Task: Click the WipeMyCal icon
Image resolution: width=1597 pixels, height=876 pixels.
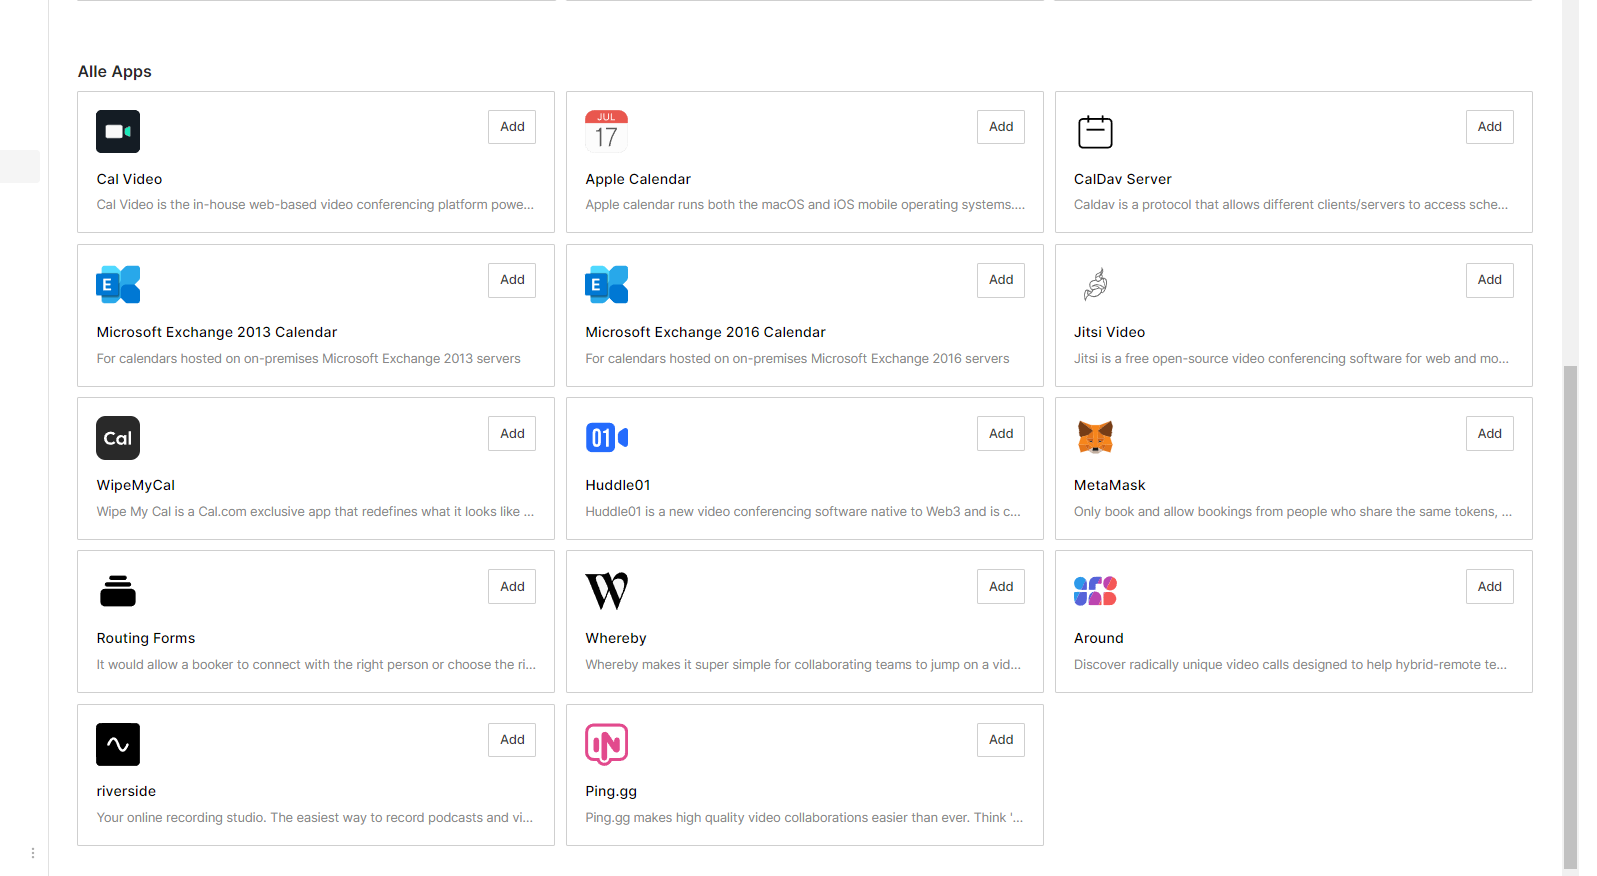Action: (118, 437)
